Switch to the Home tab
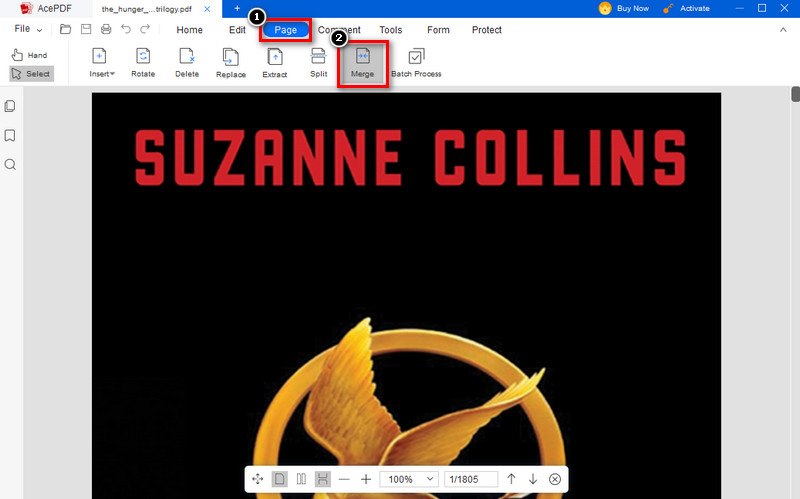The height and width of the screenshot is (499, 800). [189, 30]
